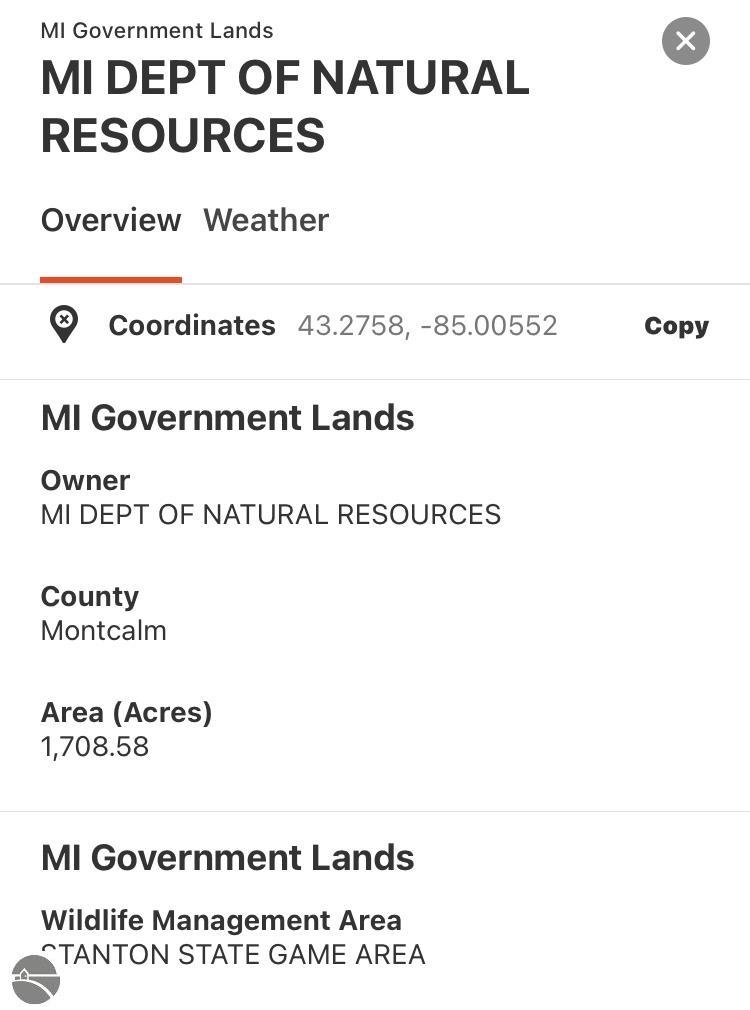
Task: Click the Wildlife Management Area label
Action: coord(221,920)
